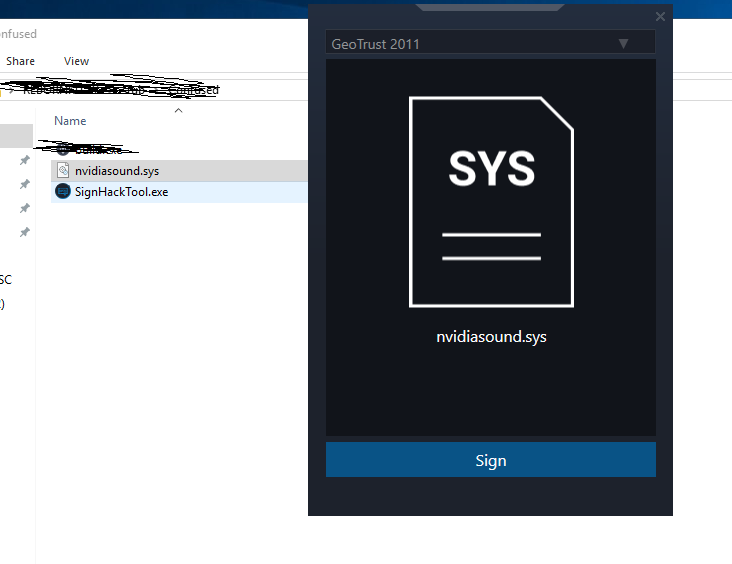Click the drag handle at top of signing tool
Screen dimensions: 732x564
coord(490,7)
